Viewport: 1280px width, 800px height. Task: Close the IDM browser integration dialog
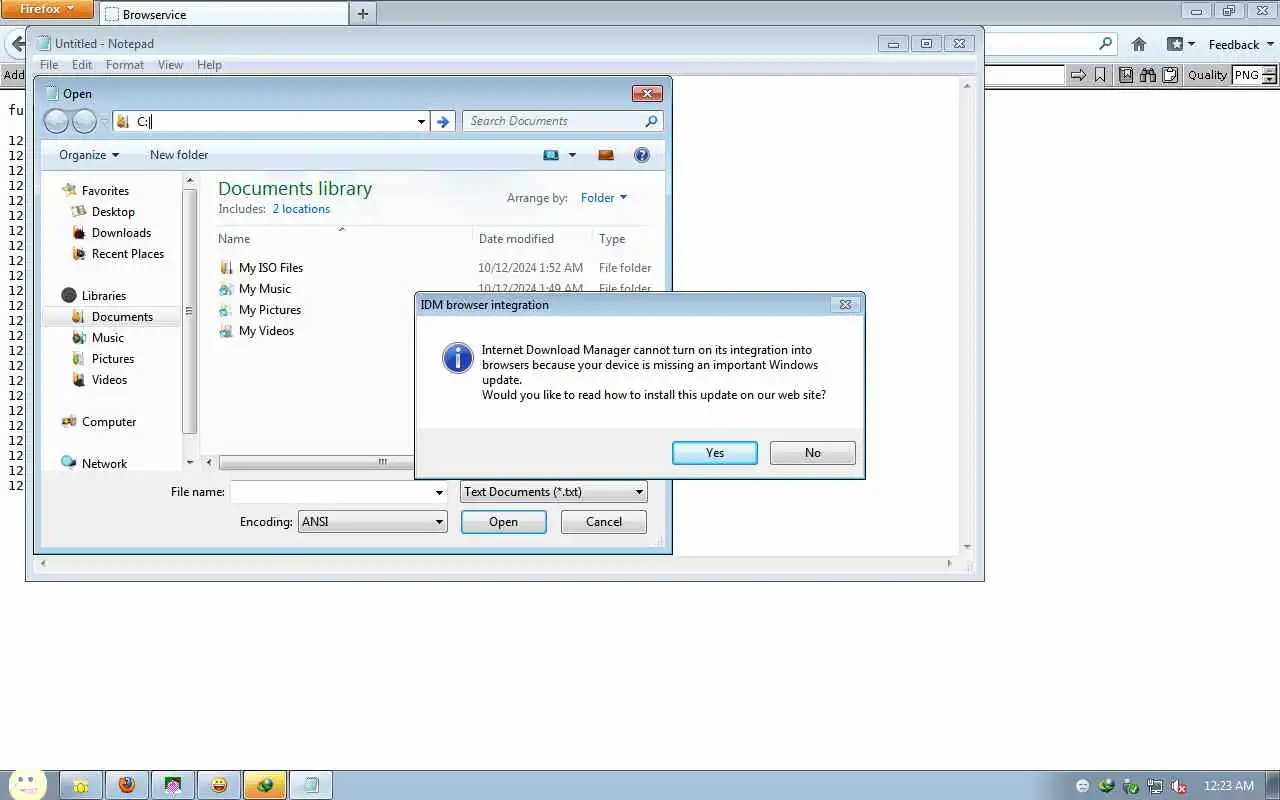[845, 305]
